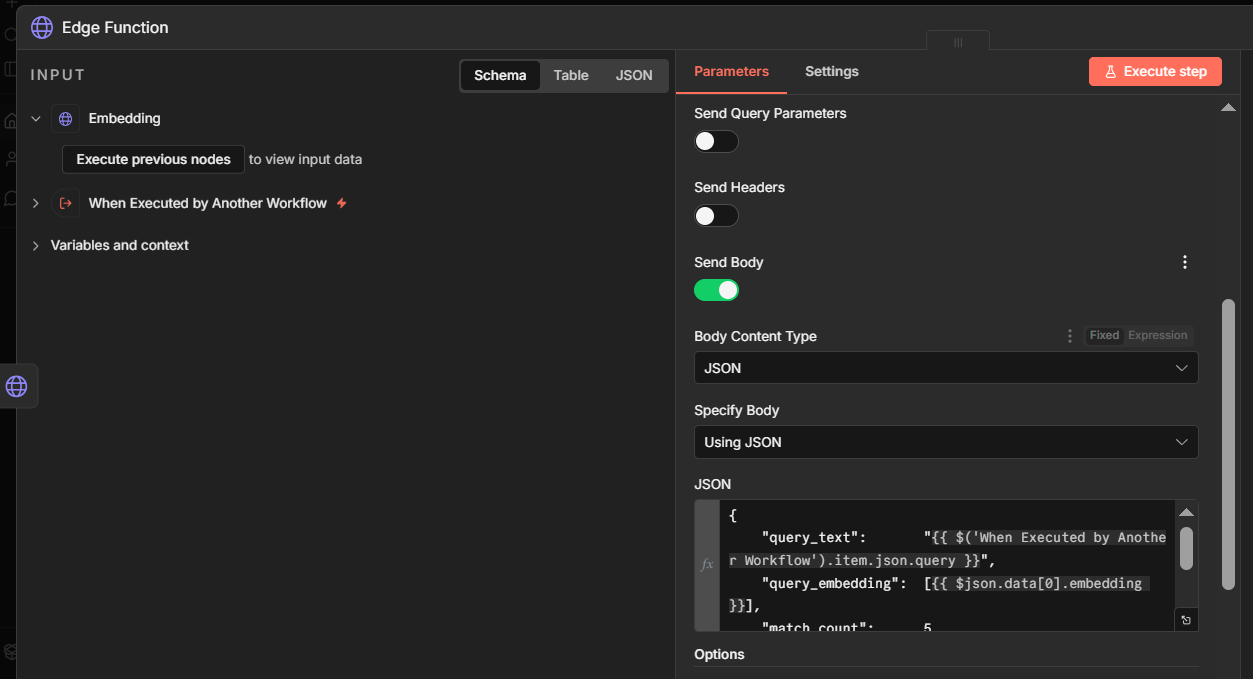Switch input view to Table
Image resolution: width=1253 pixels, height=679 pixels.
[571, 76]
